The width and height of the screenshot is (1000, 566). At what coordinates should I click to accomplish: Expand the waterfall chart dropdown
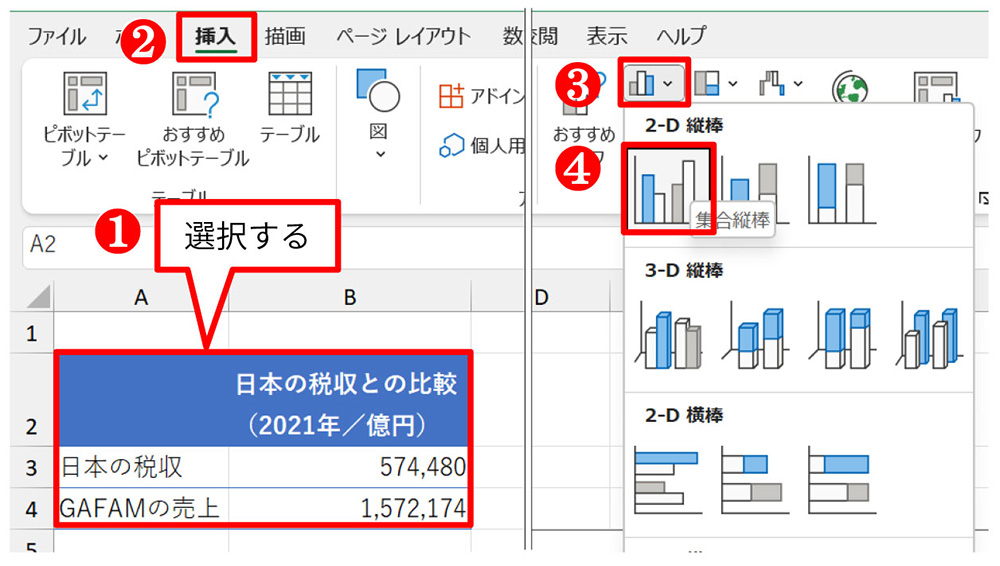pos(781,83)
